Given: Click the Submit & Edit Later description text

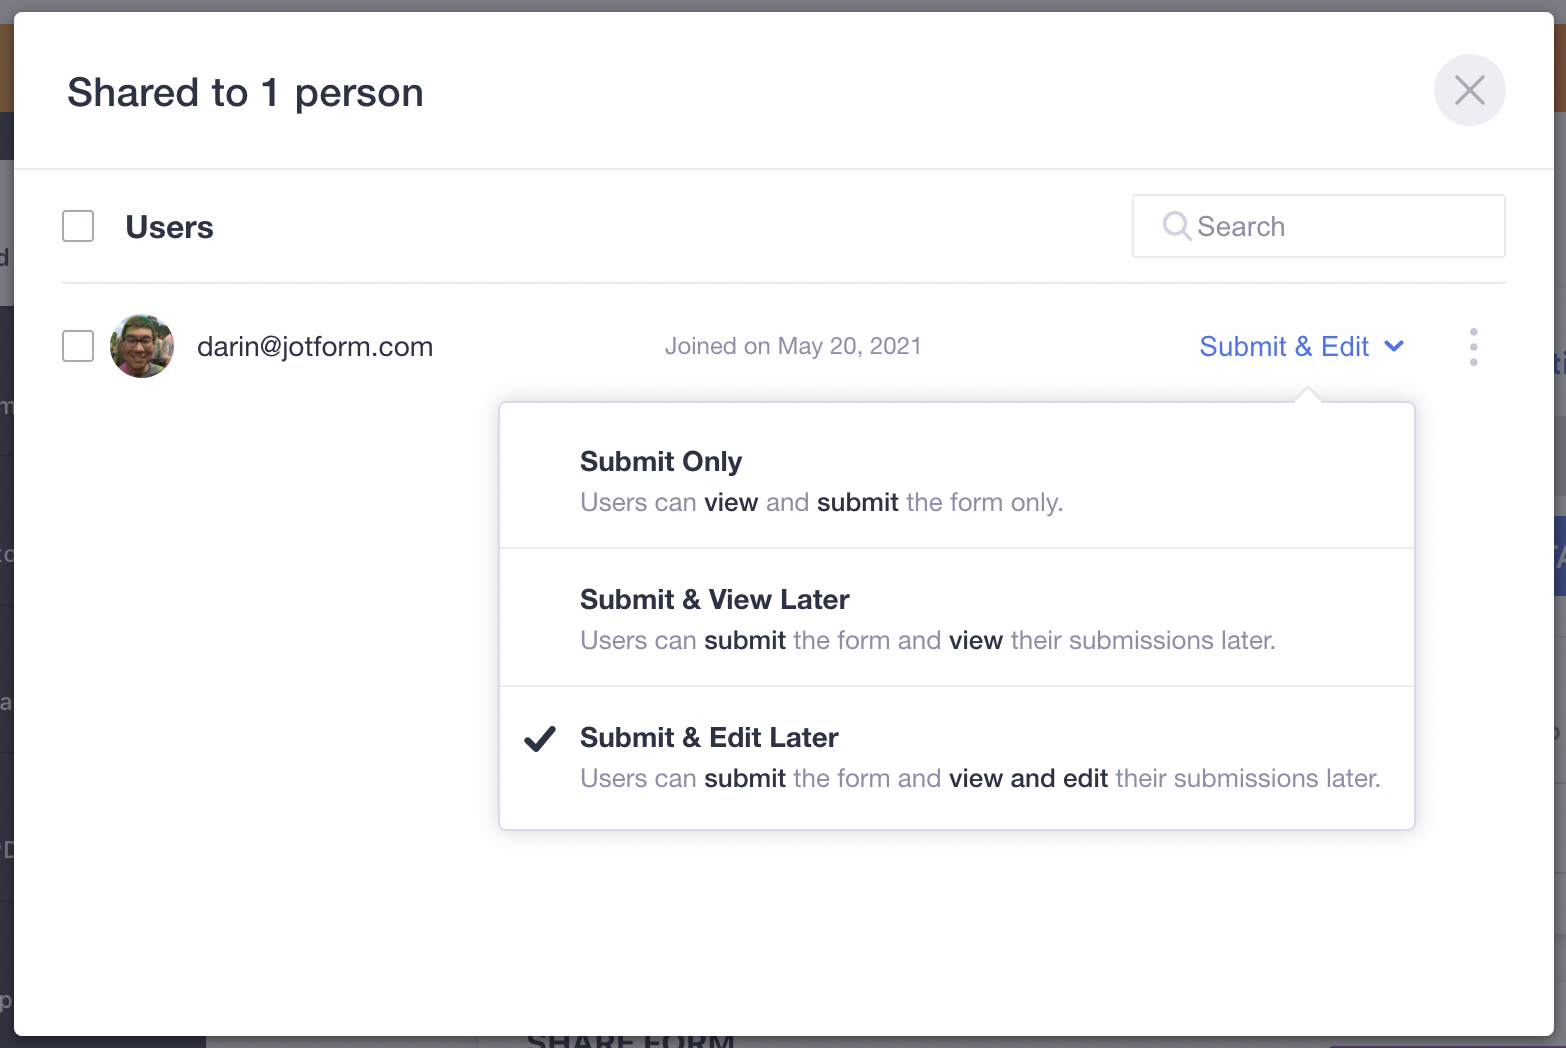Looking at the screenshot, I should click(x=979, y=778).
